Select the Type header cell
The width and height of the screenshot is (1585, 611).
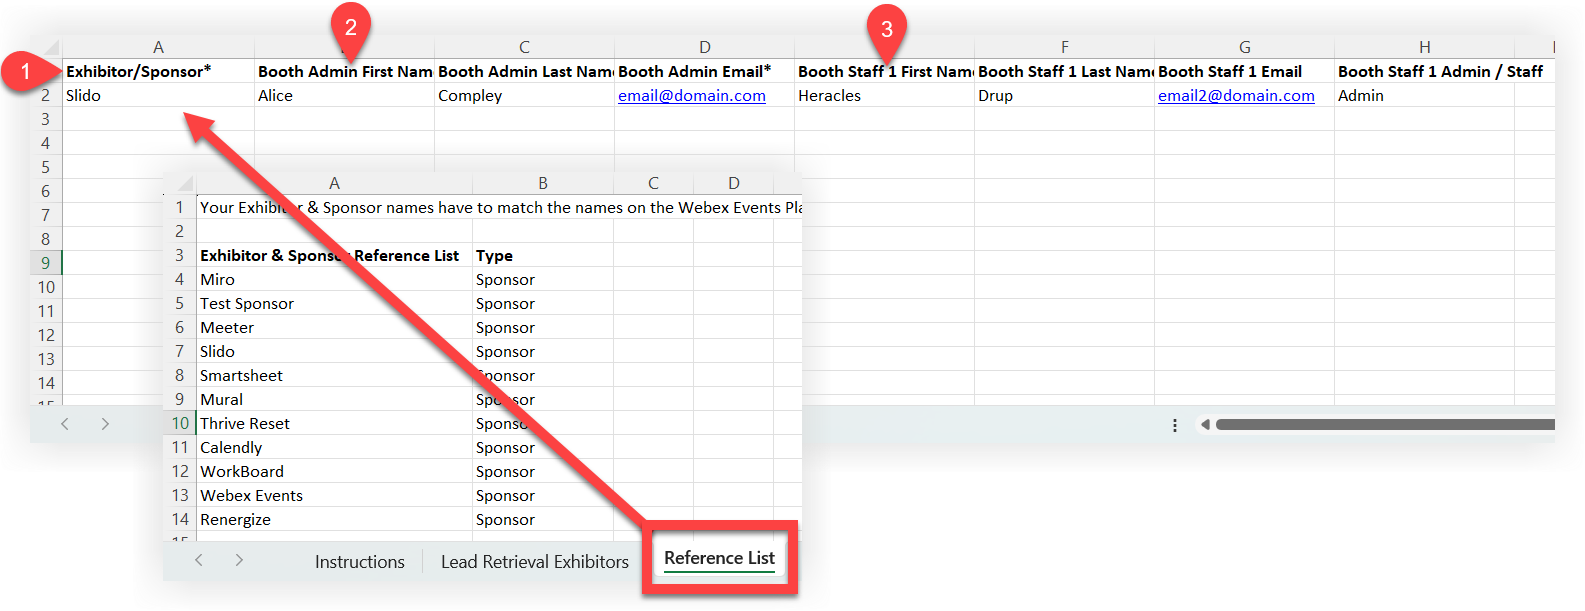coord(543,255)
